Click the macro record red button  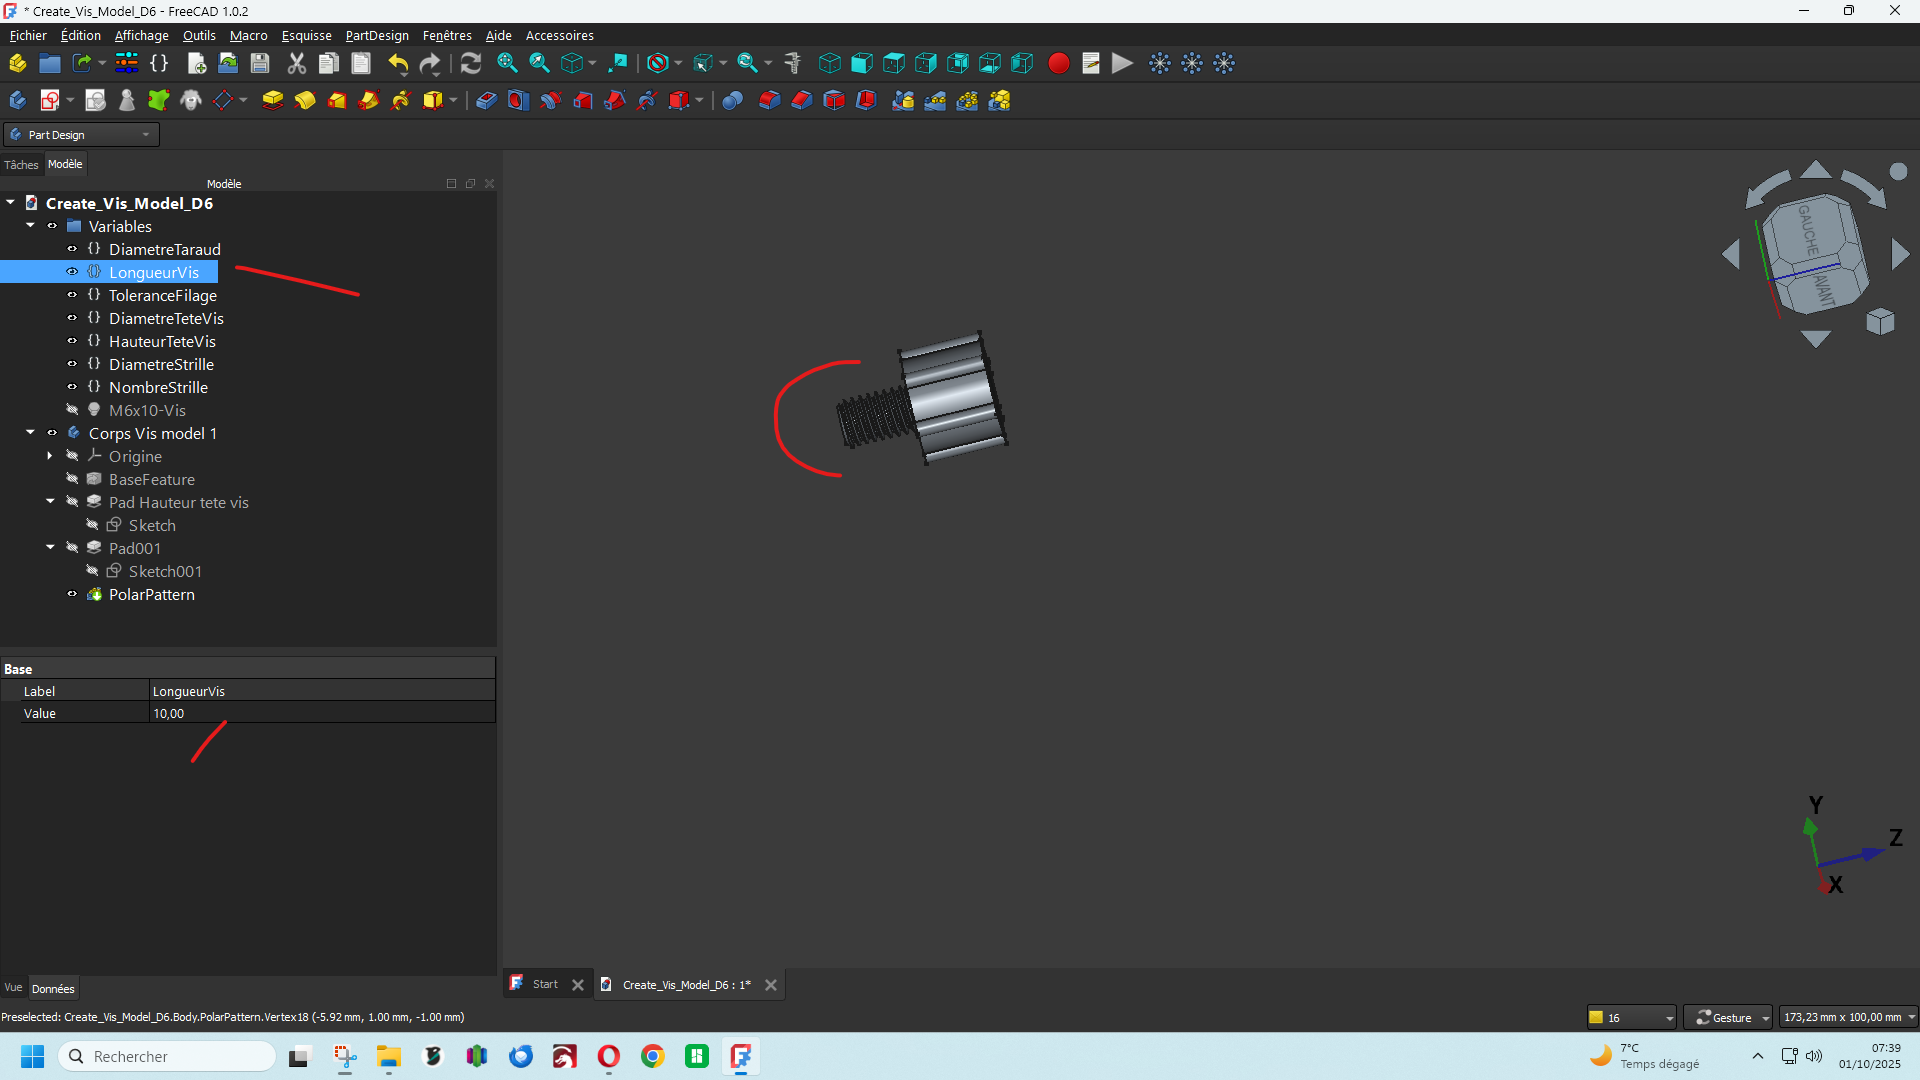click(x=1059, y=63)
